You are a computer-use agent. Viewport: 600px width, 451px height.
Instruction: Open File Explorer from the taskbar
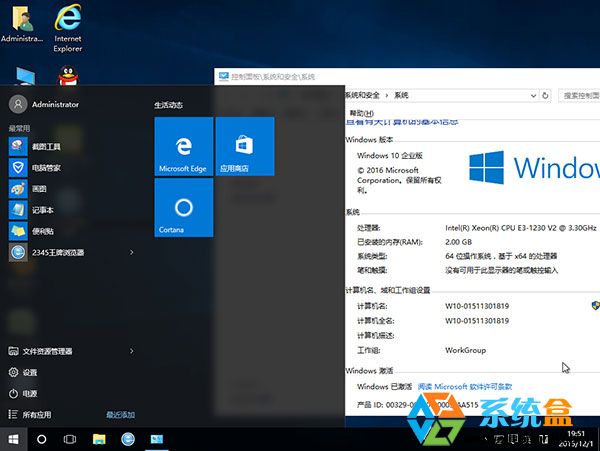point(99,439)
